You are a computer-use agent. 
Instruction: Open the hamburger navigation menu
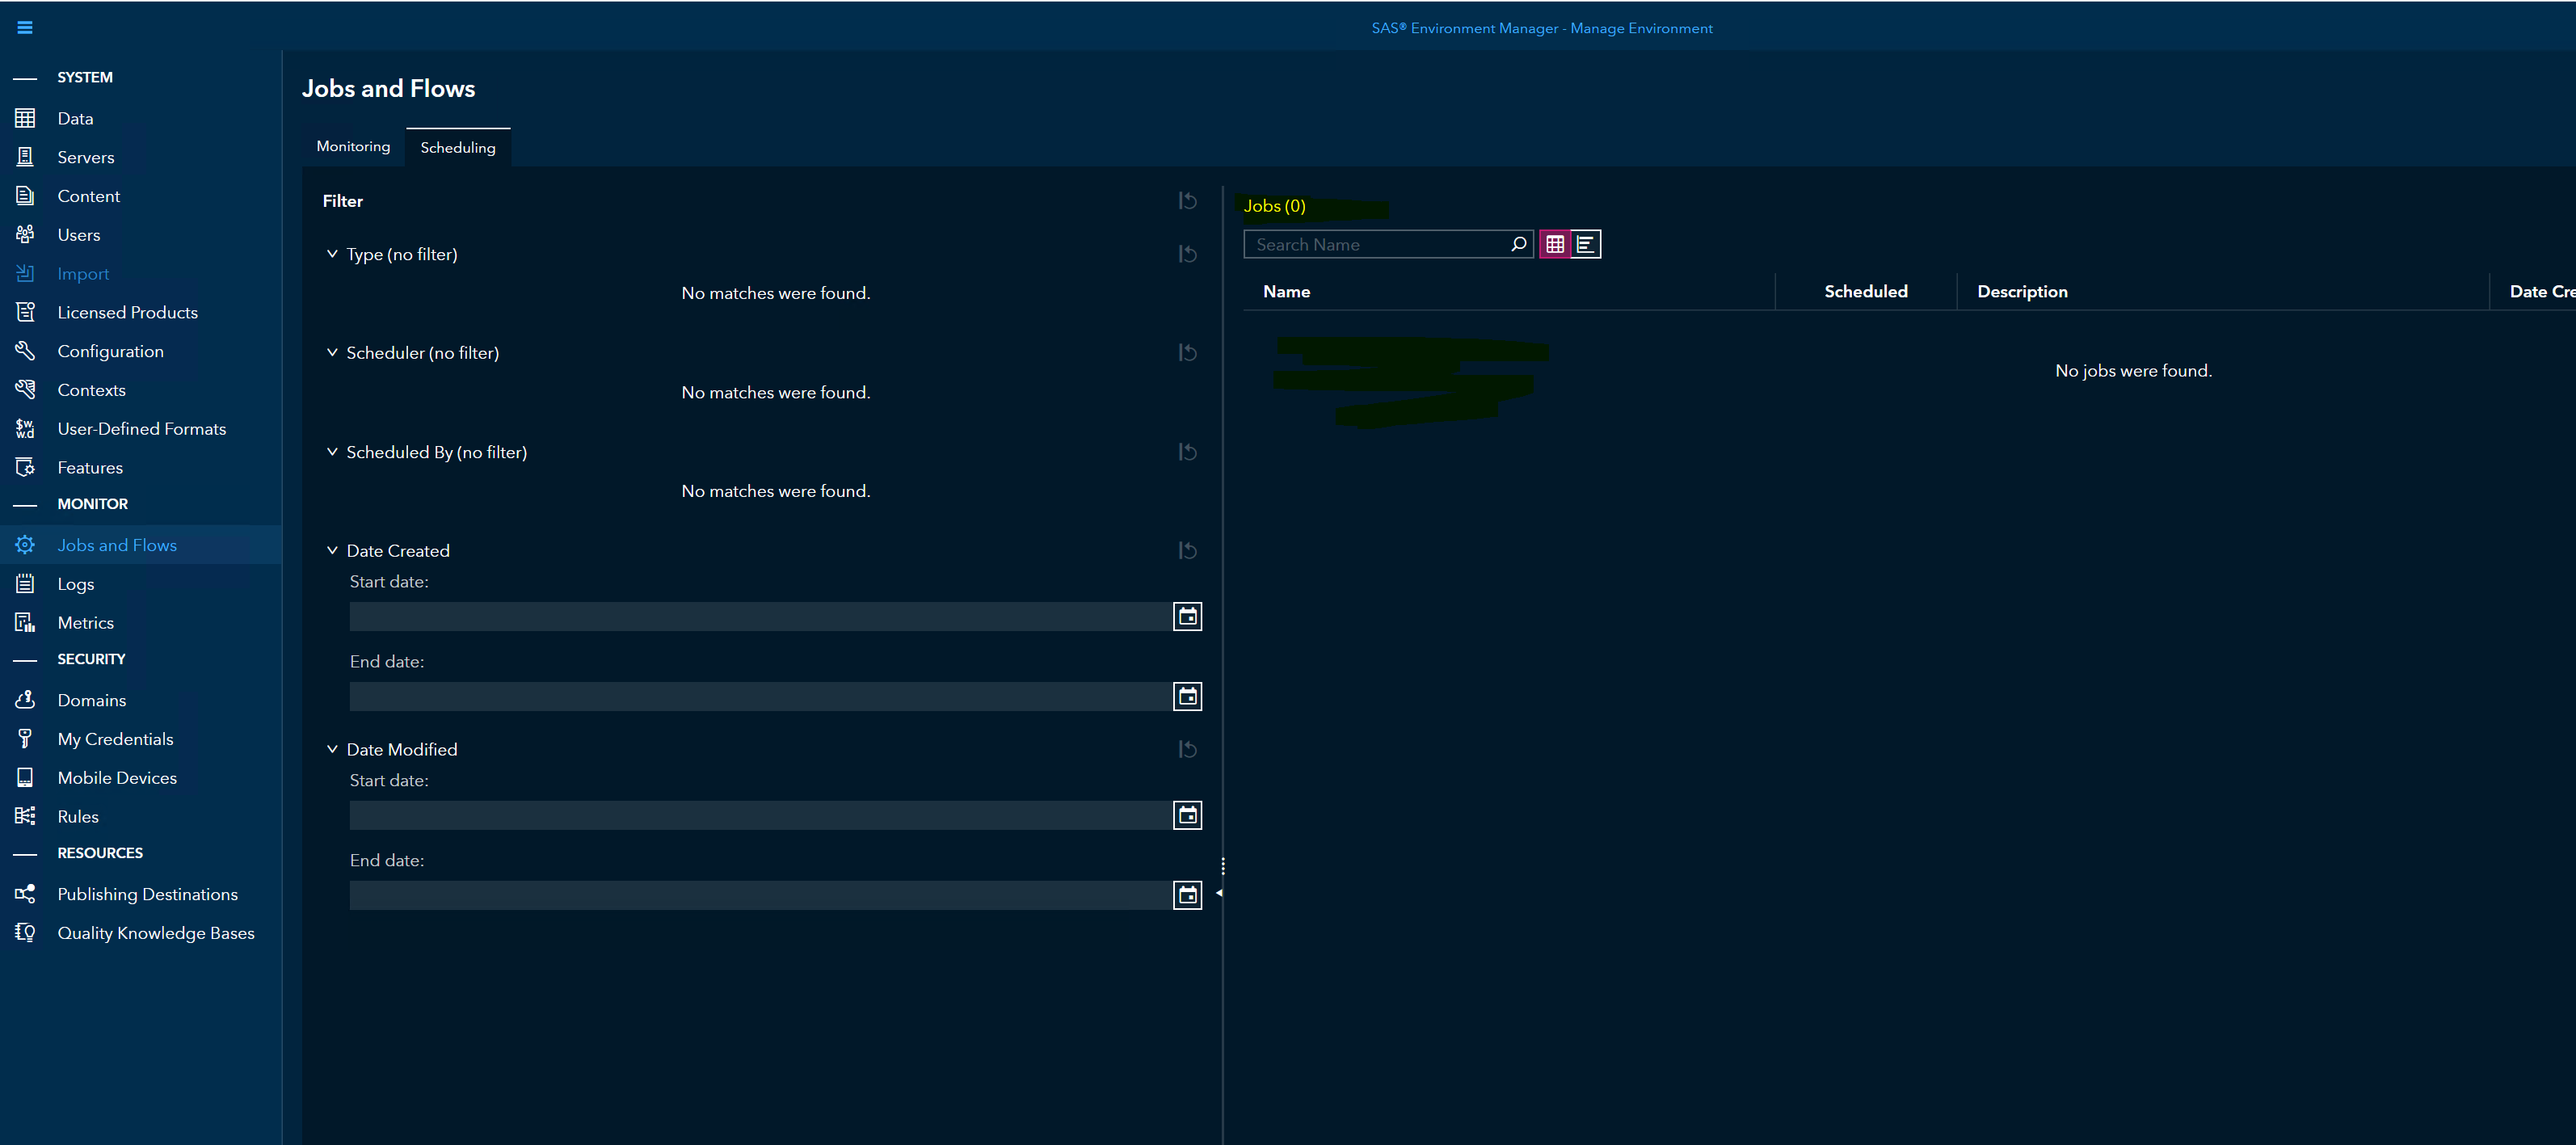pyautogui.click(x=25, y=27)
